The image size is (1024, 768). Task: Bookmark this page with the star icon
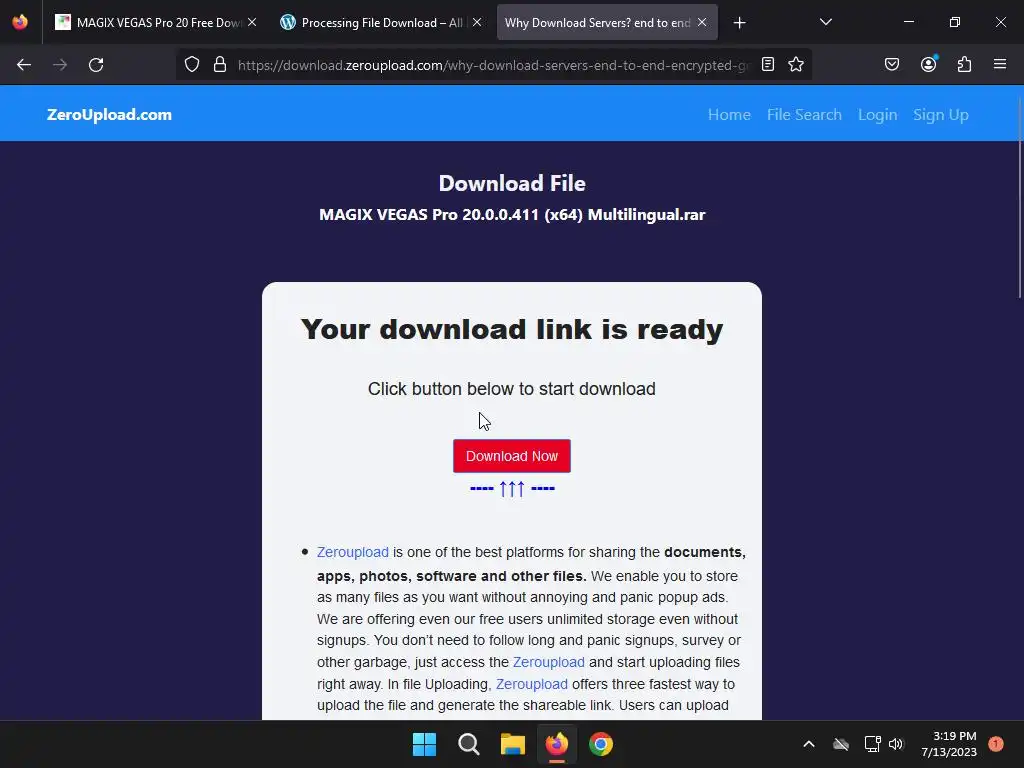795,65
